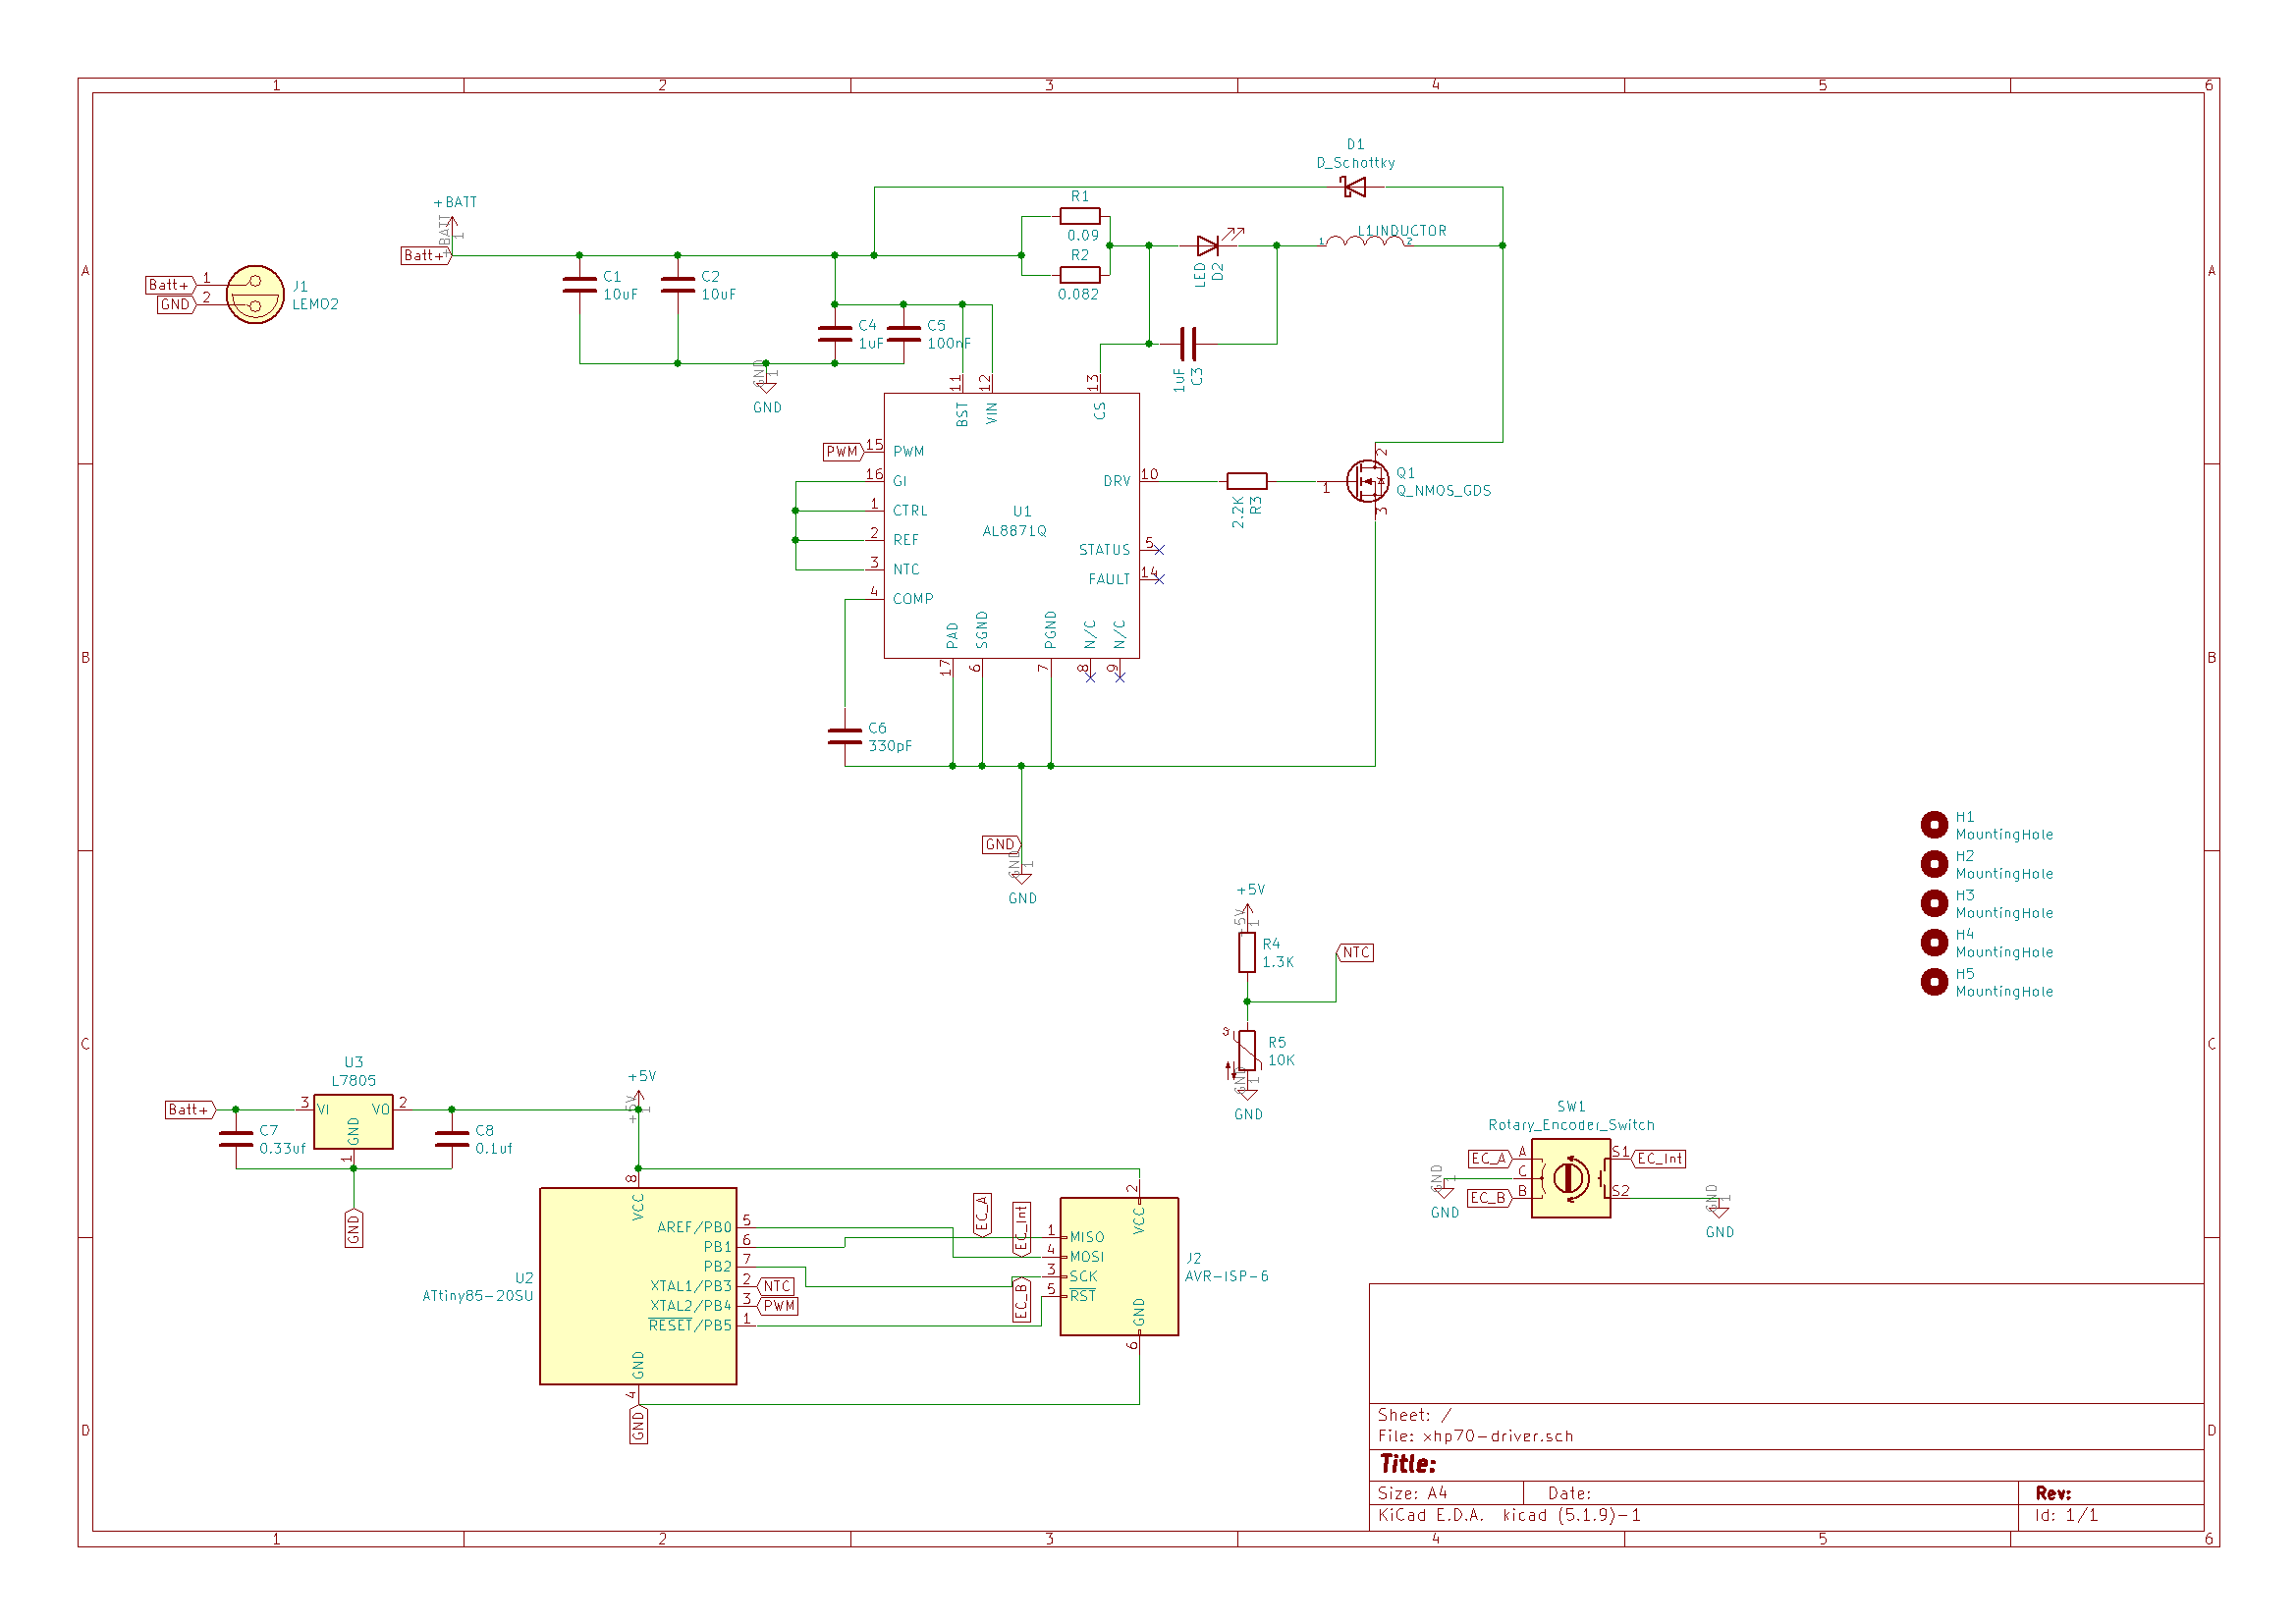Select the H4 mounting hole symbol

click(x=1934, y=942)
